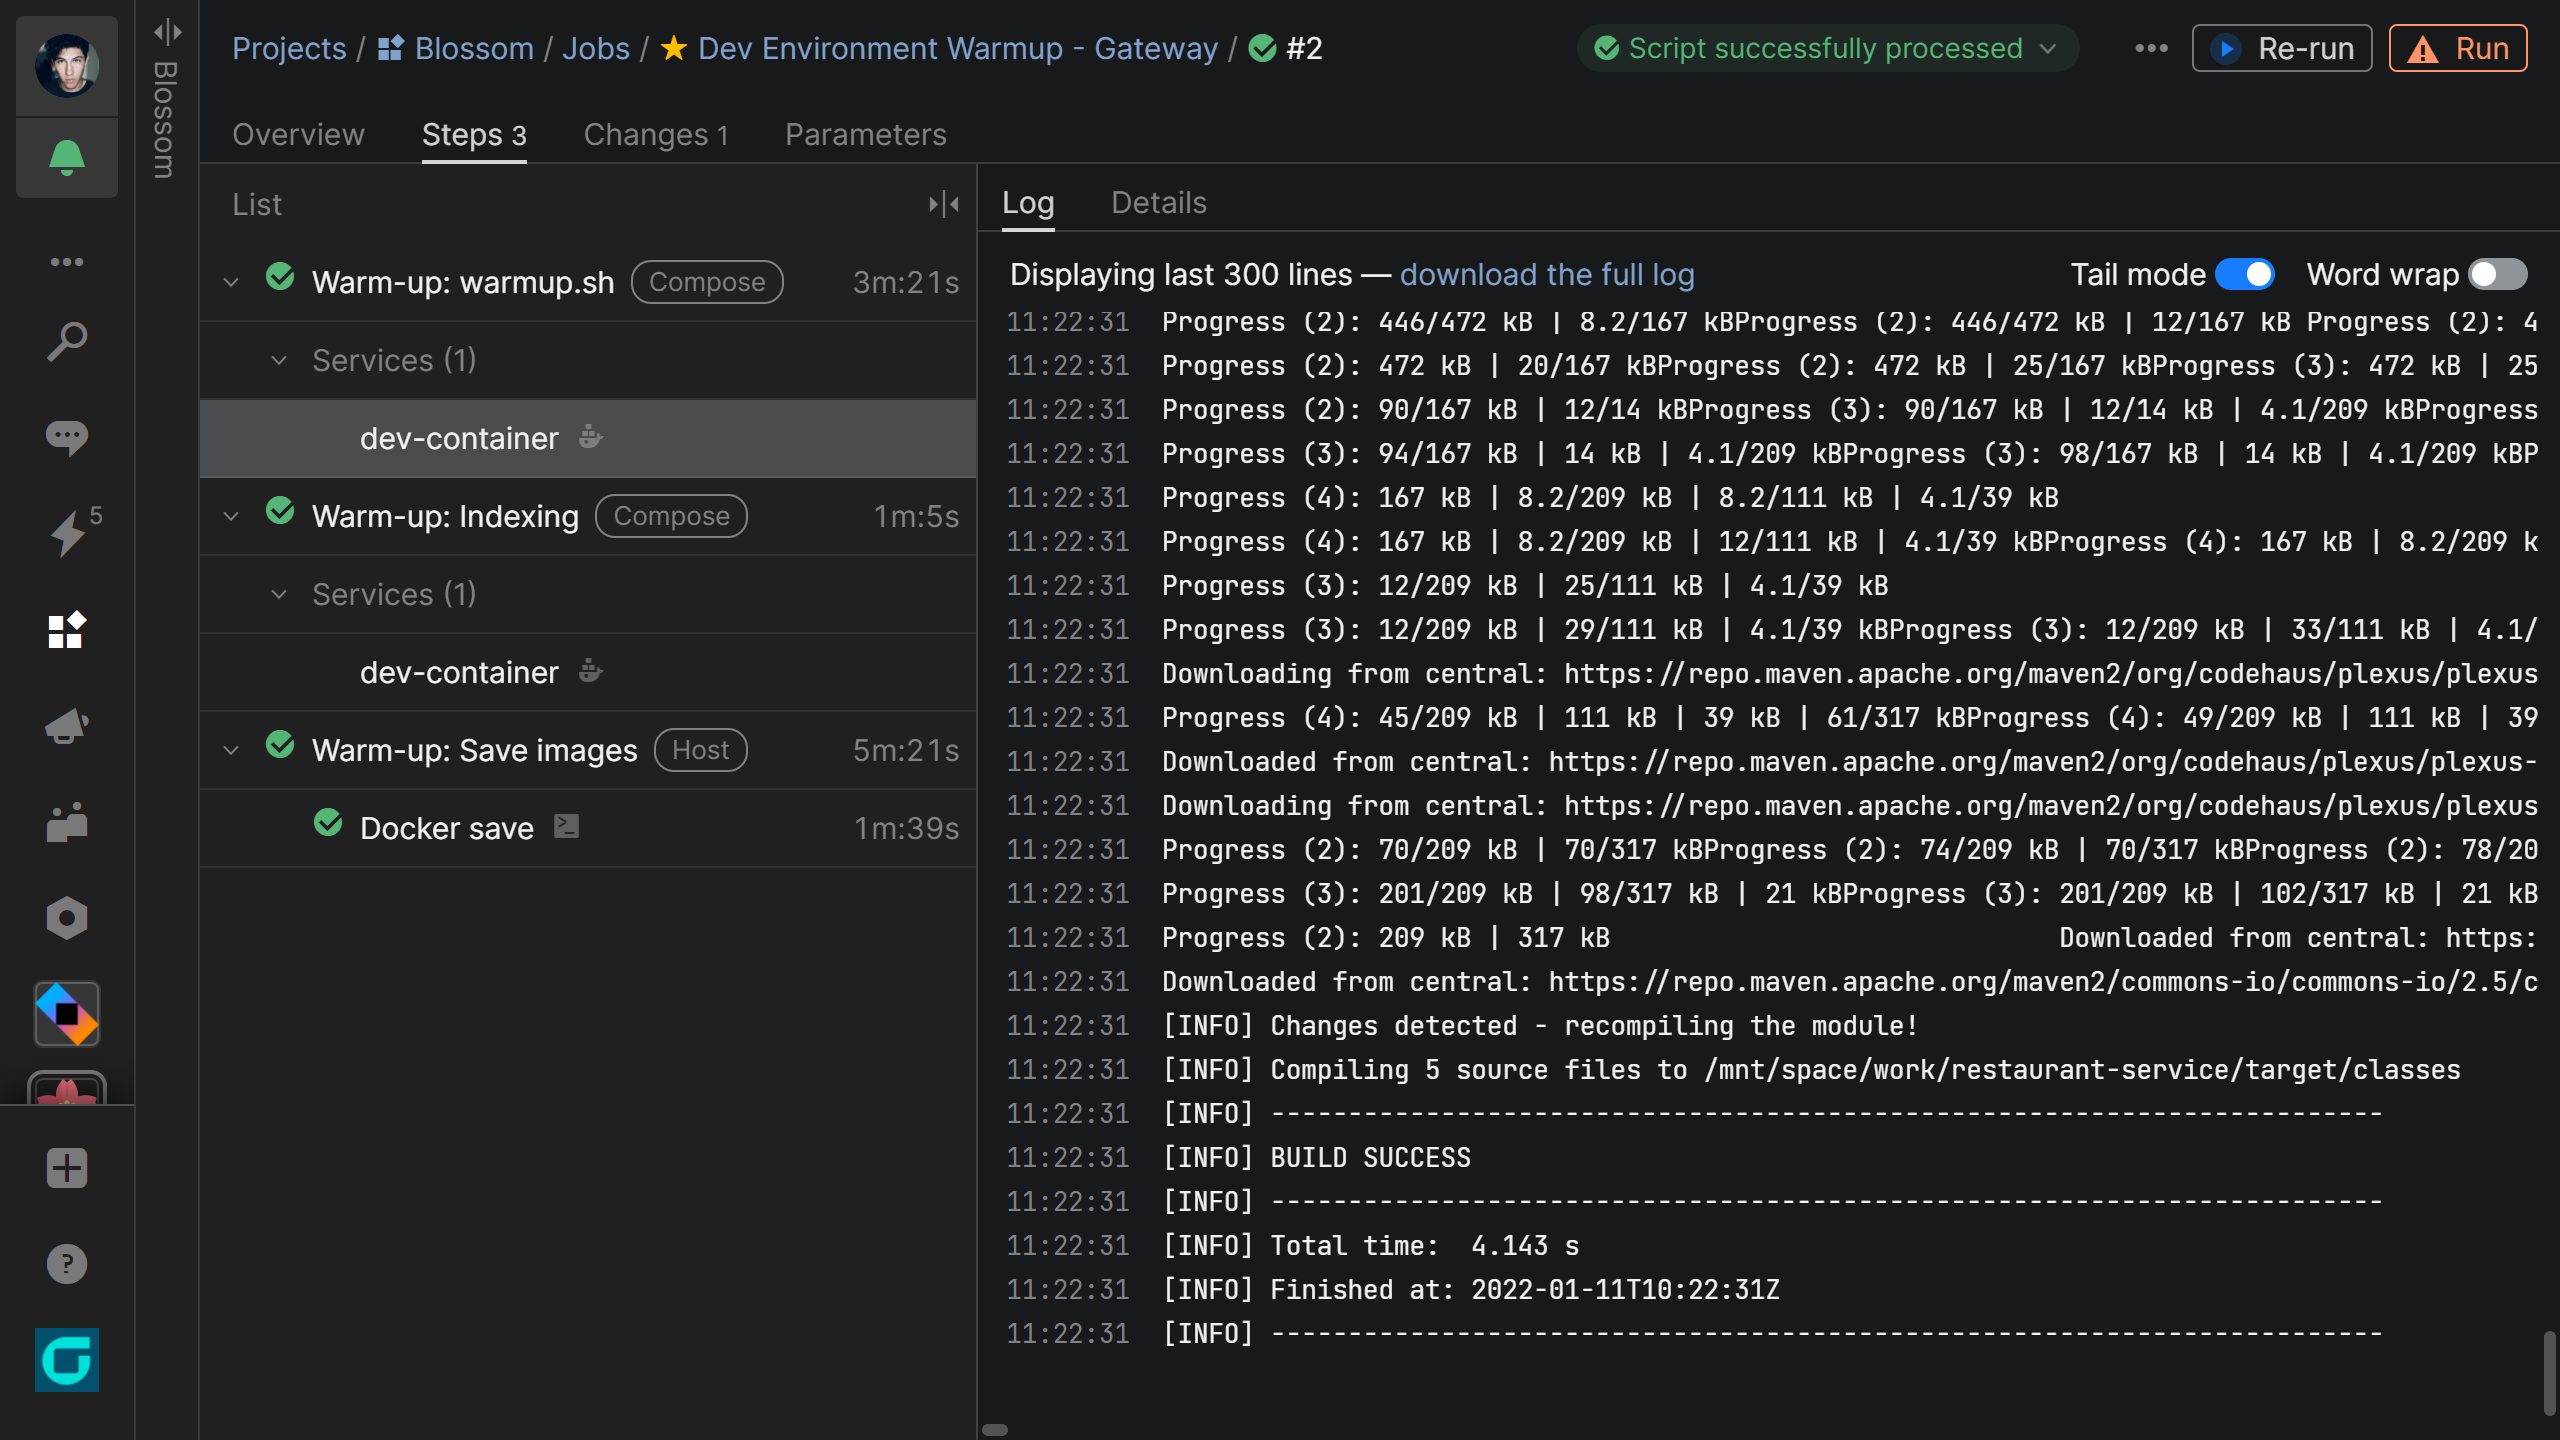Select the Steps 3 tab
This screenshot has width=2560, height=1440.
pyautogui.click(x=474, y=134)
